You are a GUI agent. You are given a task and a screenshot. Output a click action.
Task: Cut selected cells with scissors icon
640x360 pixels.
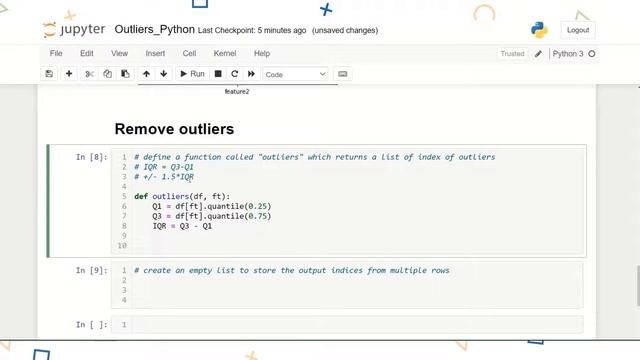pos(89,74)
